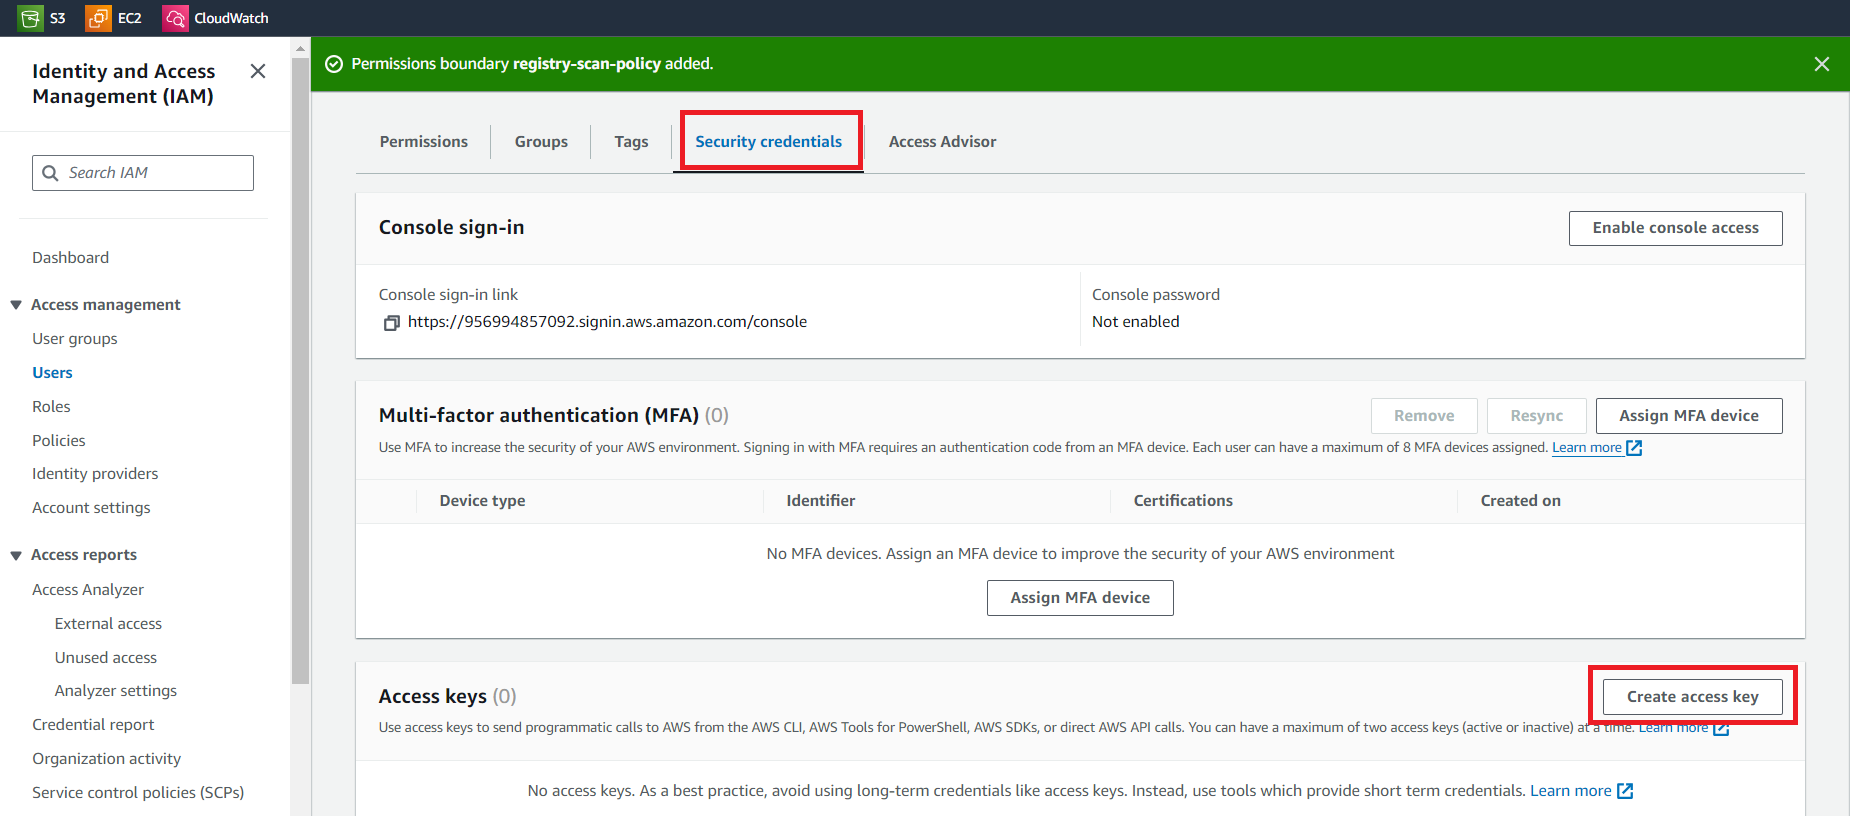Collapse the Access management section

tap(16, 305)
